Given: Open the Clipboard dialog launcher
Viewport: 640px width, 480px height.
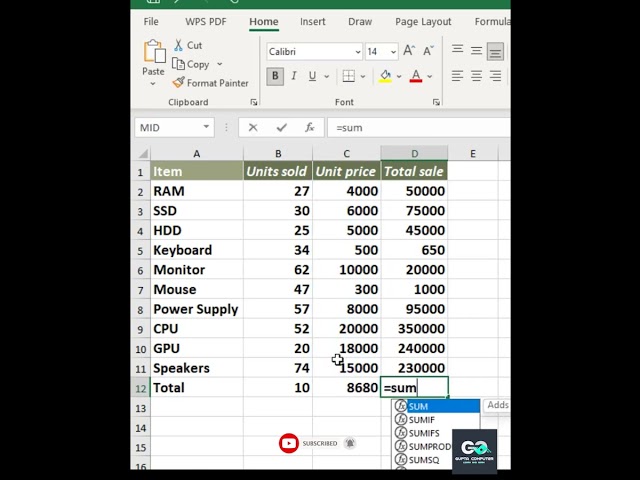Looking at the screenshot, I should click(253, 102).
